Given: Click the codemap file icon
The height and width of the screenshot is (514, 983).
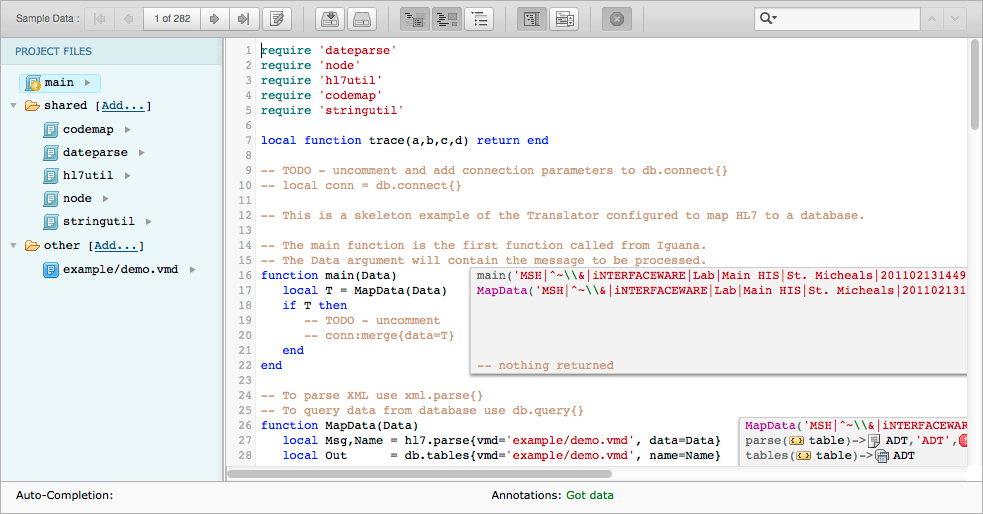Looking at the screenshot, I should (x=51, y=130).
